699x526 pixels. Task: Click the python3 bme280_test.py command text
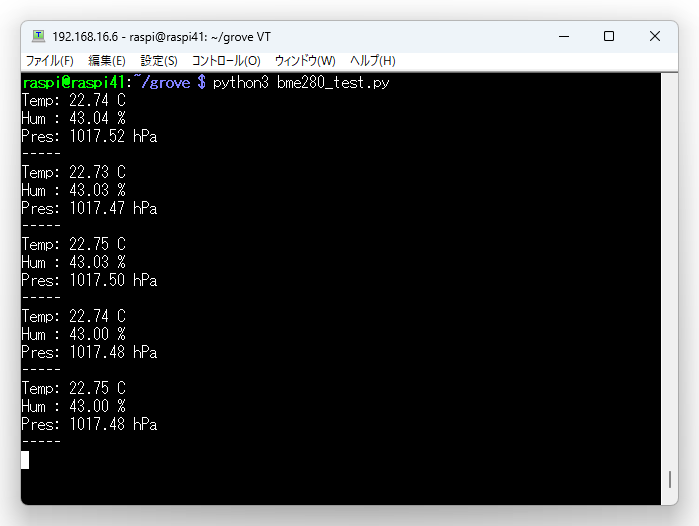(300, 82)
